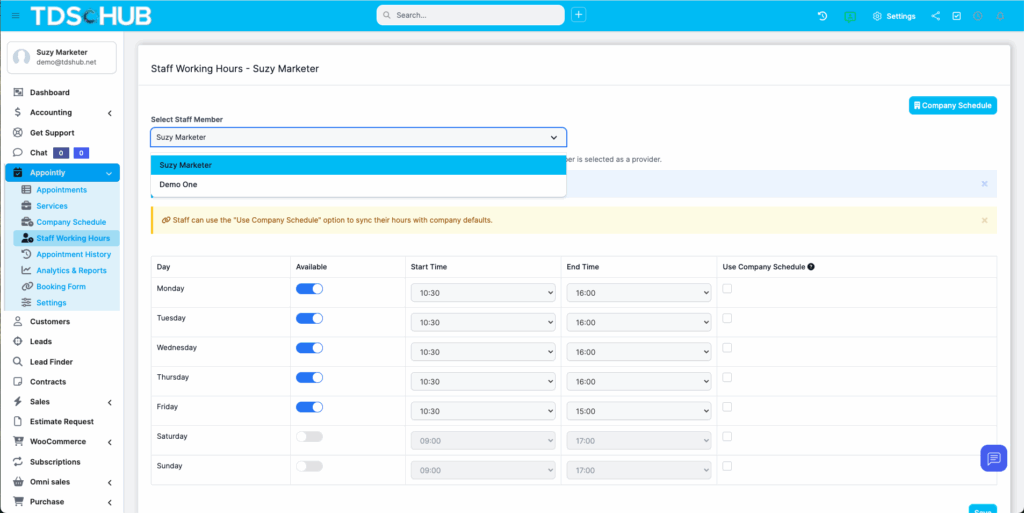Image resolution: width=1024 pixels, height=513 pixels.
Task: Open the to-do checkbox icon in header
Action: coord(957,16)
